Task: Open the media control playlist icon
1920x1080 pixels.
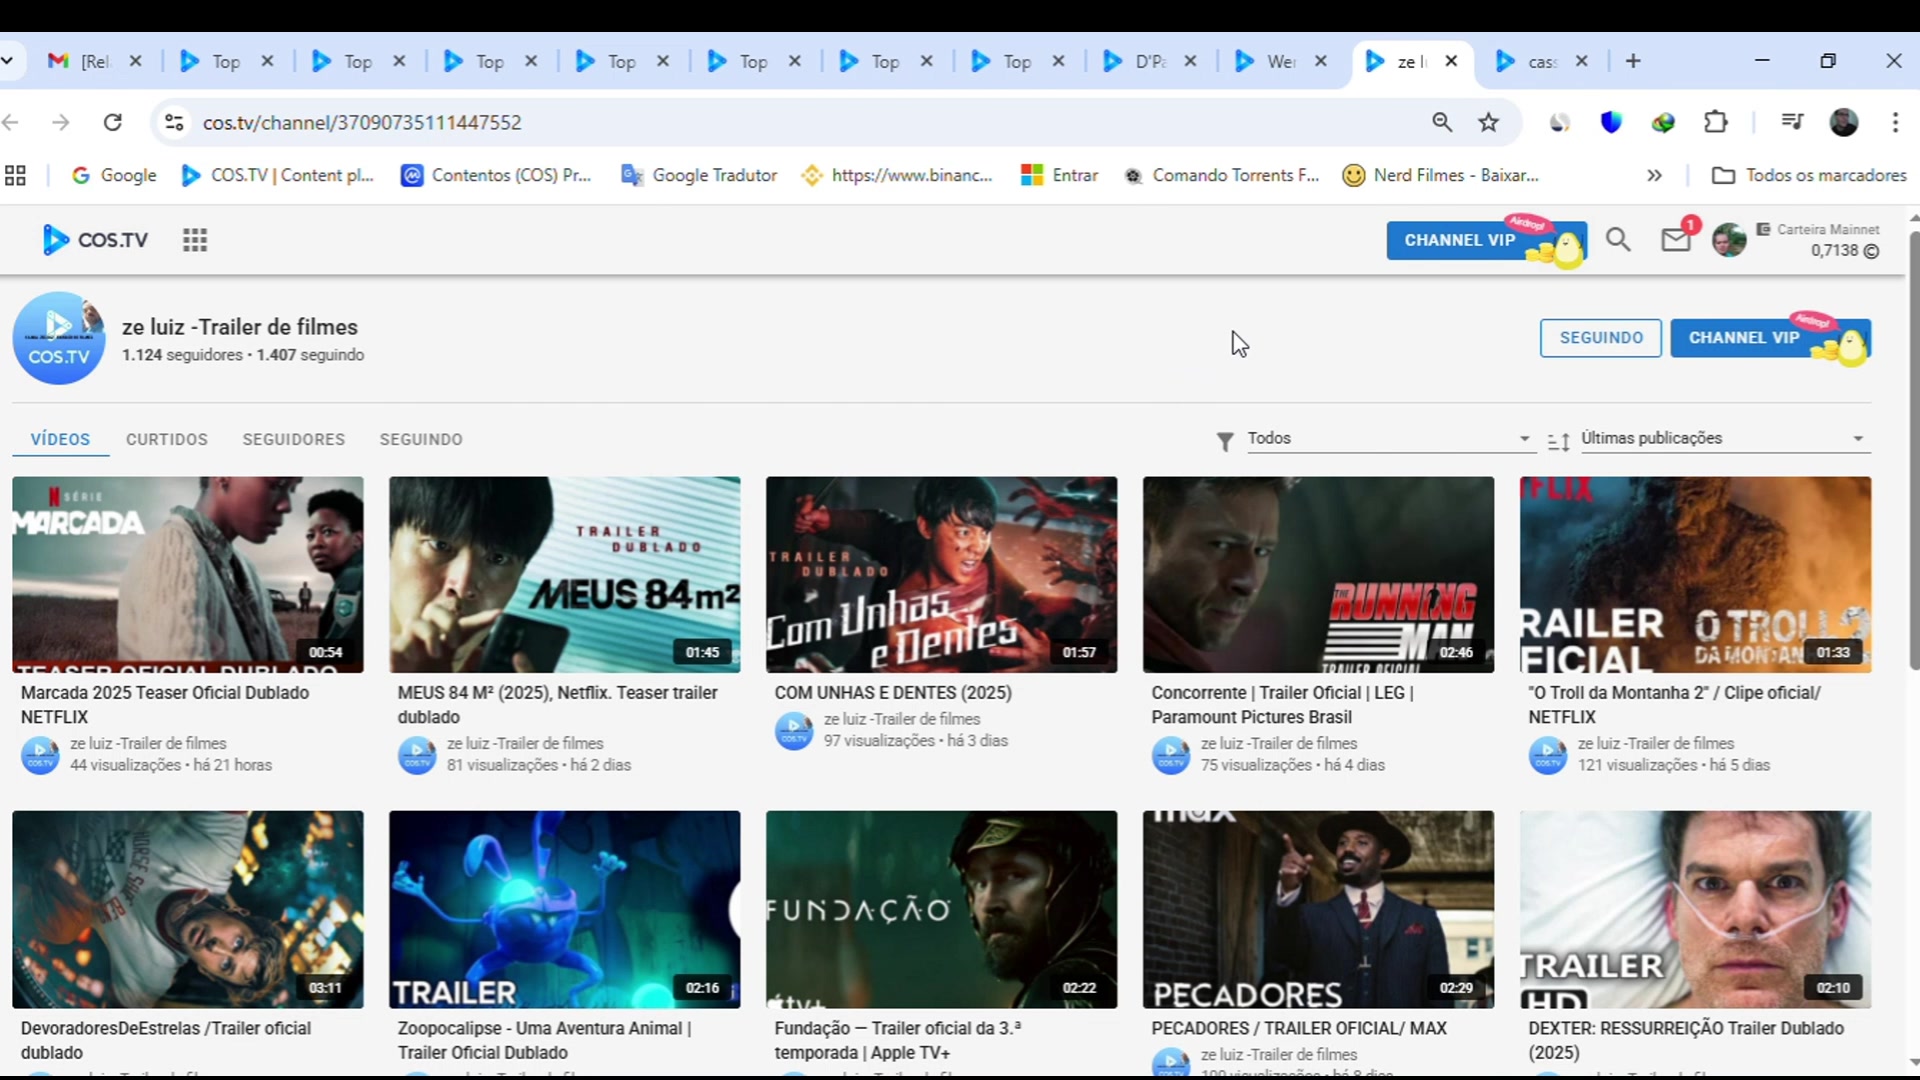Action: tap(1792, 122)
